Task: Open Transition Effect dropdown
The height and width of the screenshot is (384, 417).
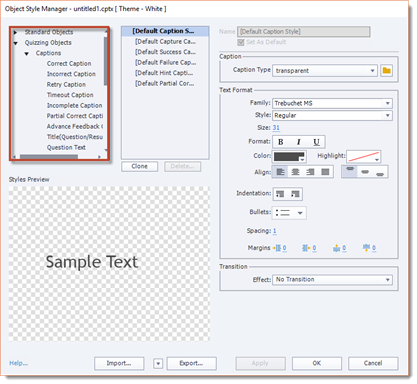Action: point(332,279)
